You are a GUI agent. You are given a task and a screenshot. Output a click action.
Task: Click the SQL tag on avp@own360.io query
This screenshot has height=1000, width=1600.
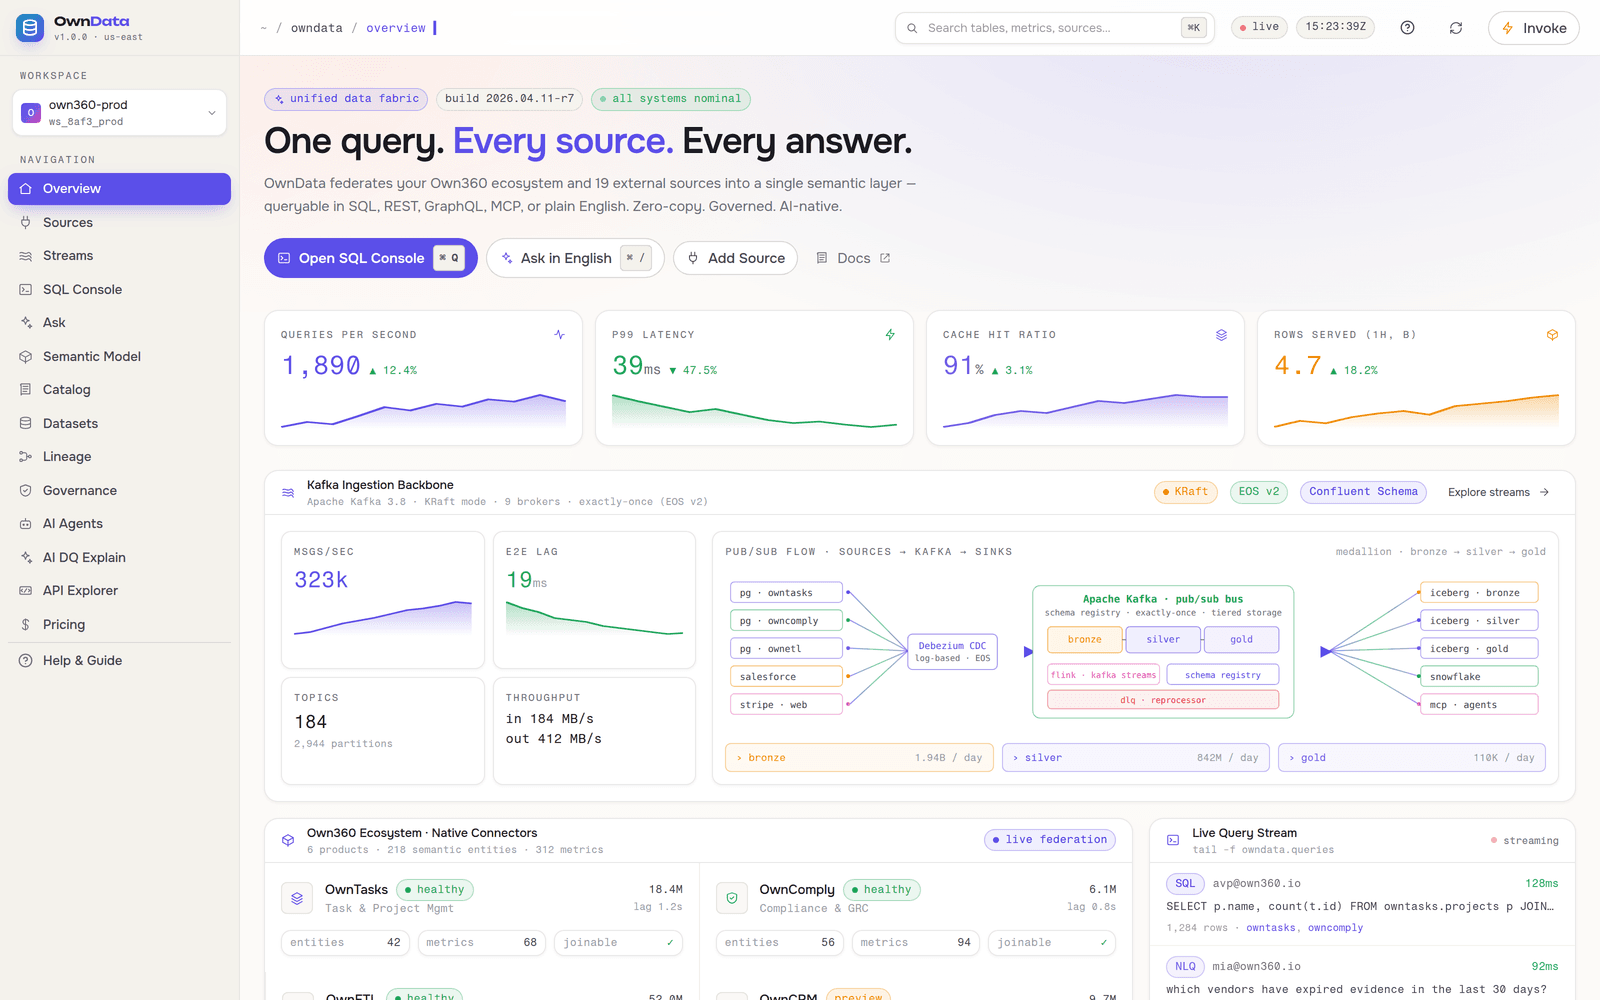click(x=1185, y=884)
